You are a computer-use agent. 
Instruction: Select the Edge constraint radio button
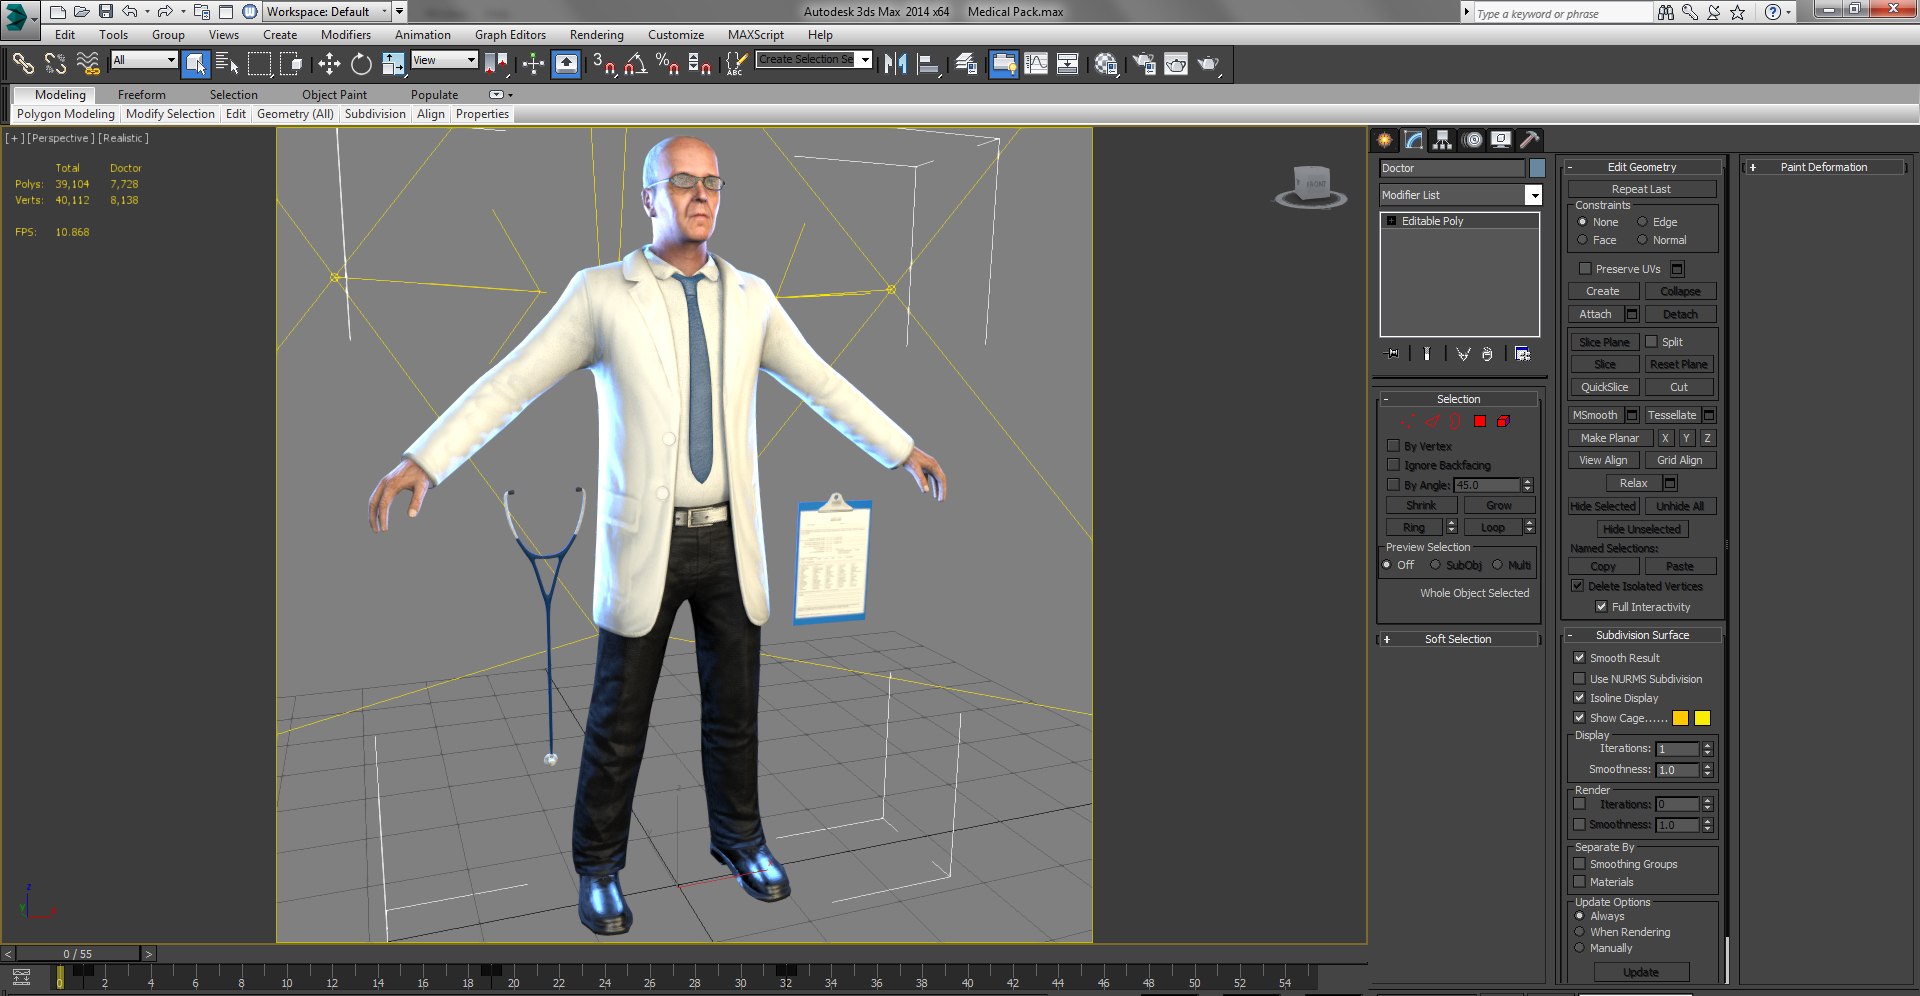(1641, 222)
